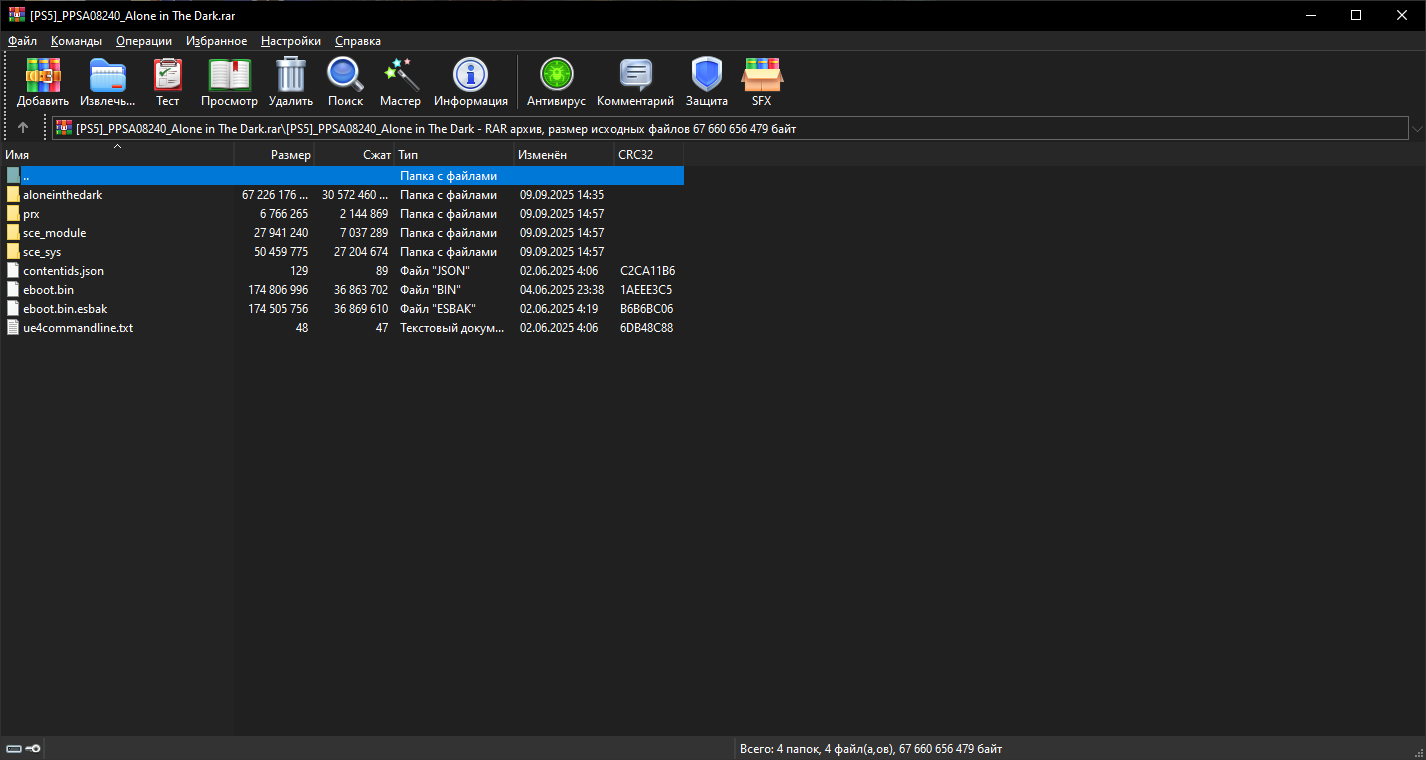The width and height of the screenshot is (1426, 760).
Task: Click size value 27 941 240
Action: tap(281, 233)
